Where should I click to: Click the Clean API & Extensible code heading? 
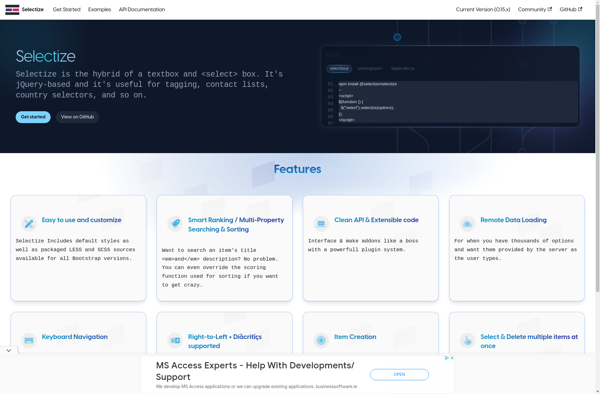(x=376, y=220)
